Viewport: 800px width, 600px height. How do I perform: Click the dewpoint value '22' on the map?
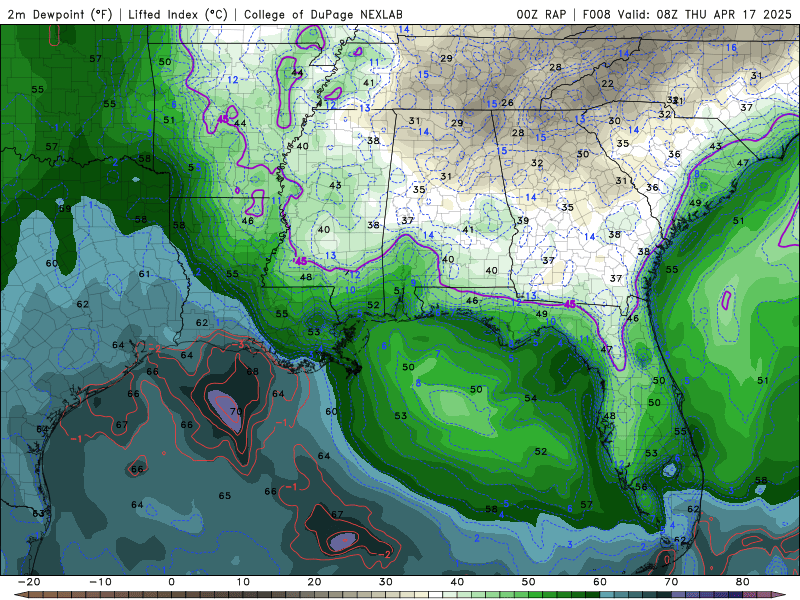click(x=607, y=84)
